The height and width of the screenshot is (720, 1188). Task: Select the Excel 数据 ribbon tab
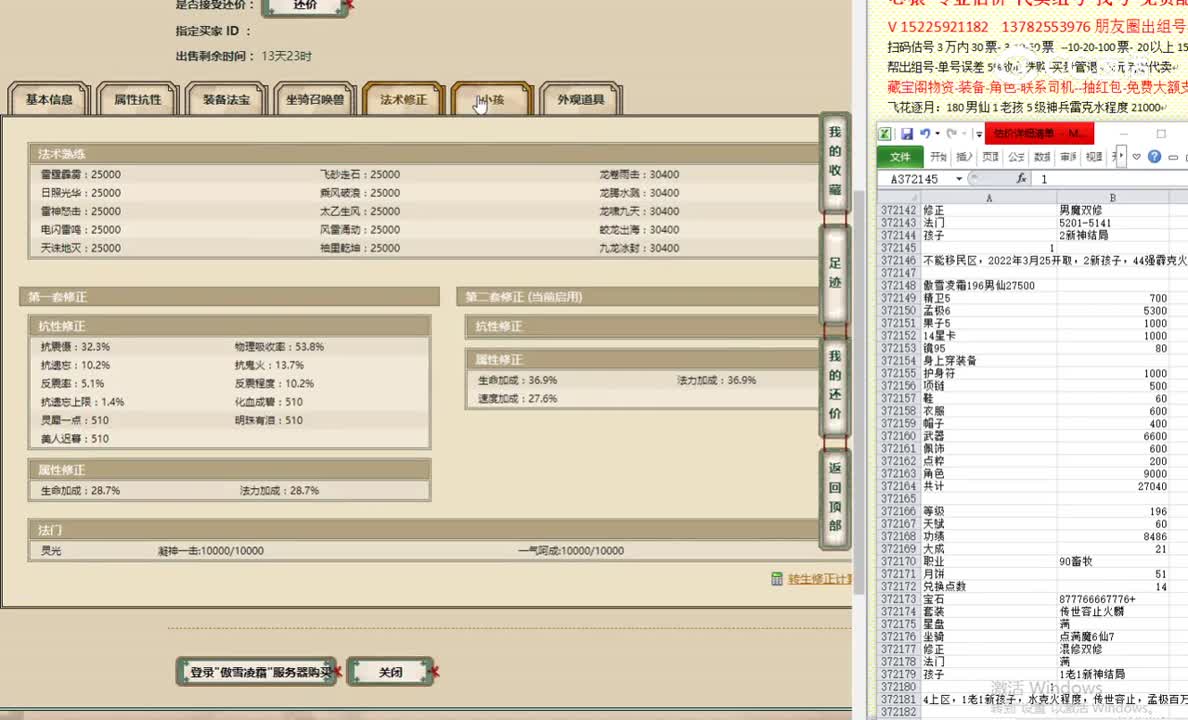pyautogui.click(x=1041, y=156)
